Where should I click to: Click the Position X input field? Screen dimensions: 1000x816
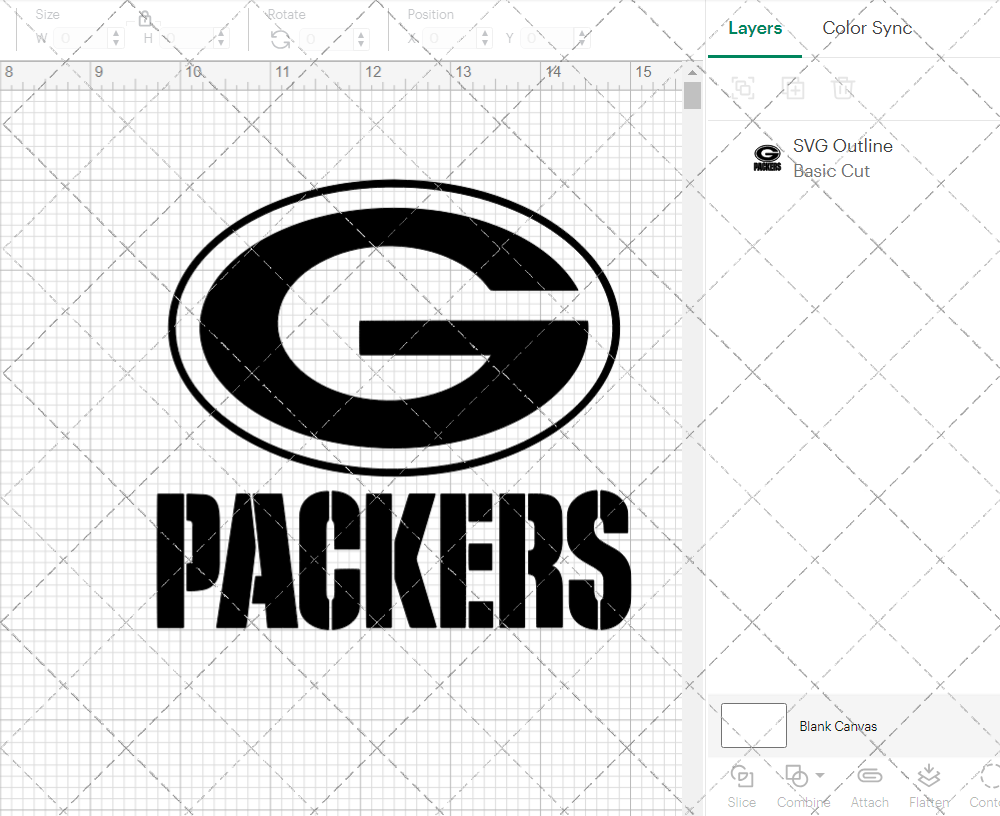(x=451, y=39)
